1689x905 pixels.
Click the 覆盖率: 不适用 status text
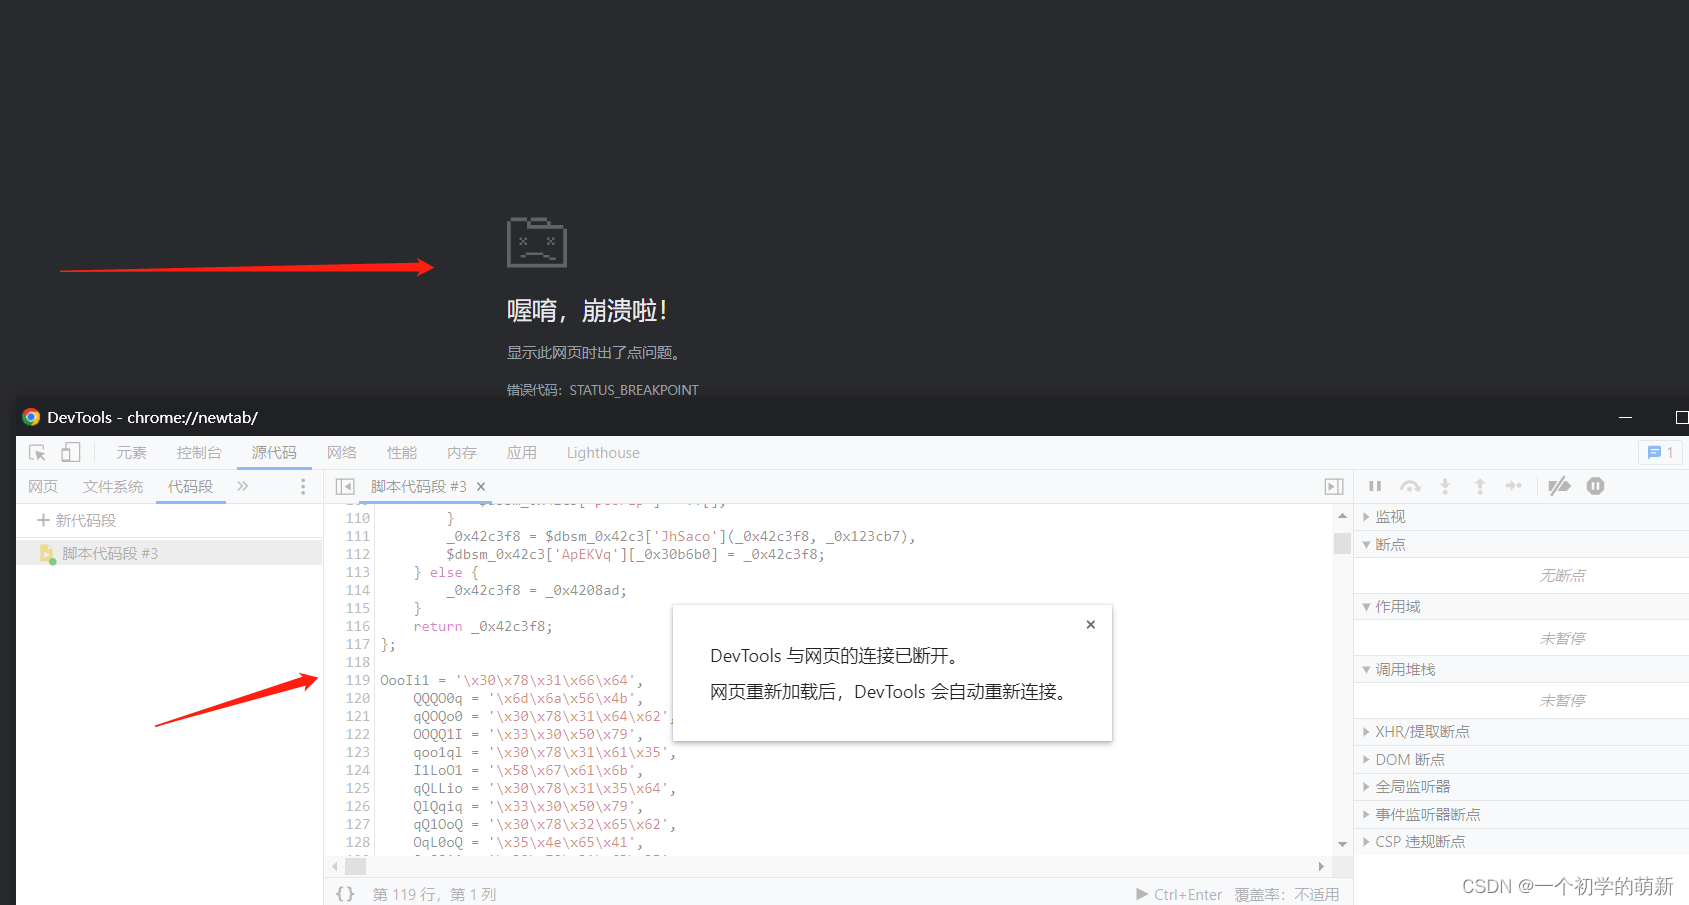pos(1287,894)
